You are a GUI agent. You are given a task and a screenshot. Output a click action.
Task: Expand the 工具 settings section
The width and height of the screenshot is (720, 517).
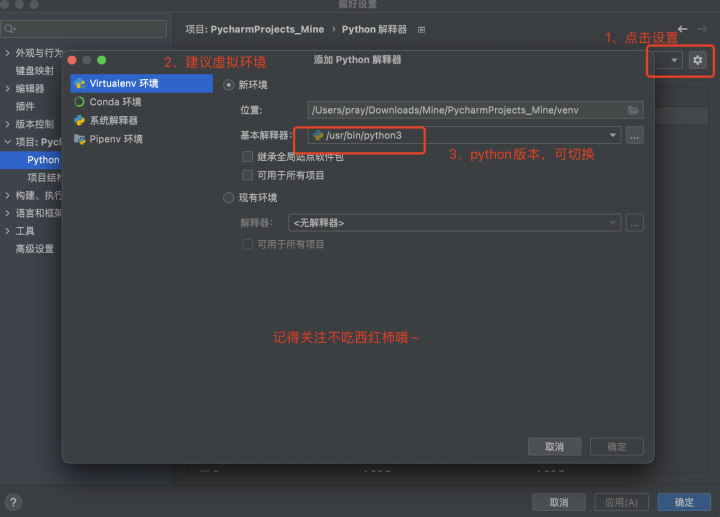coord(7,231)
